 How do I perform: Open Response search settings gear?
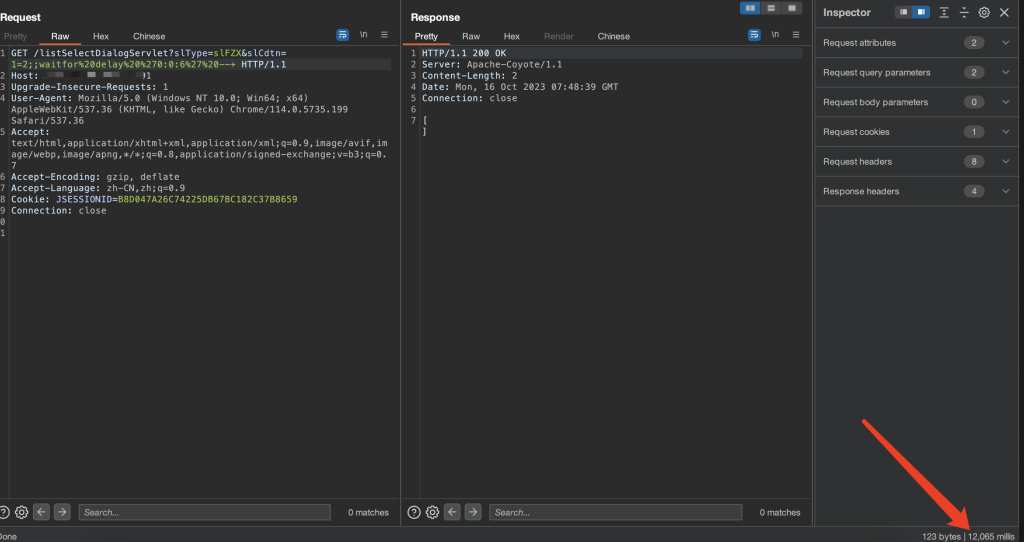[x=432, y=513]
